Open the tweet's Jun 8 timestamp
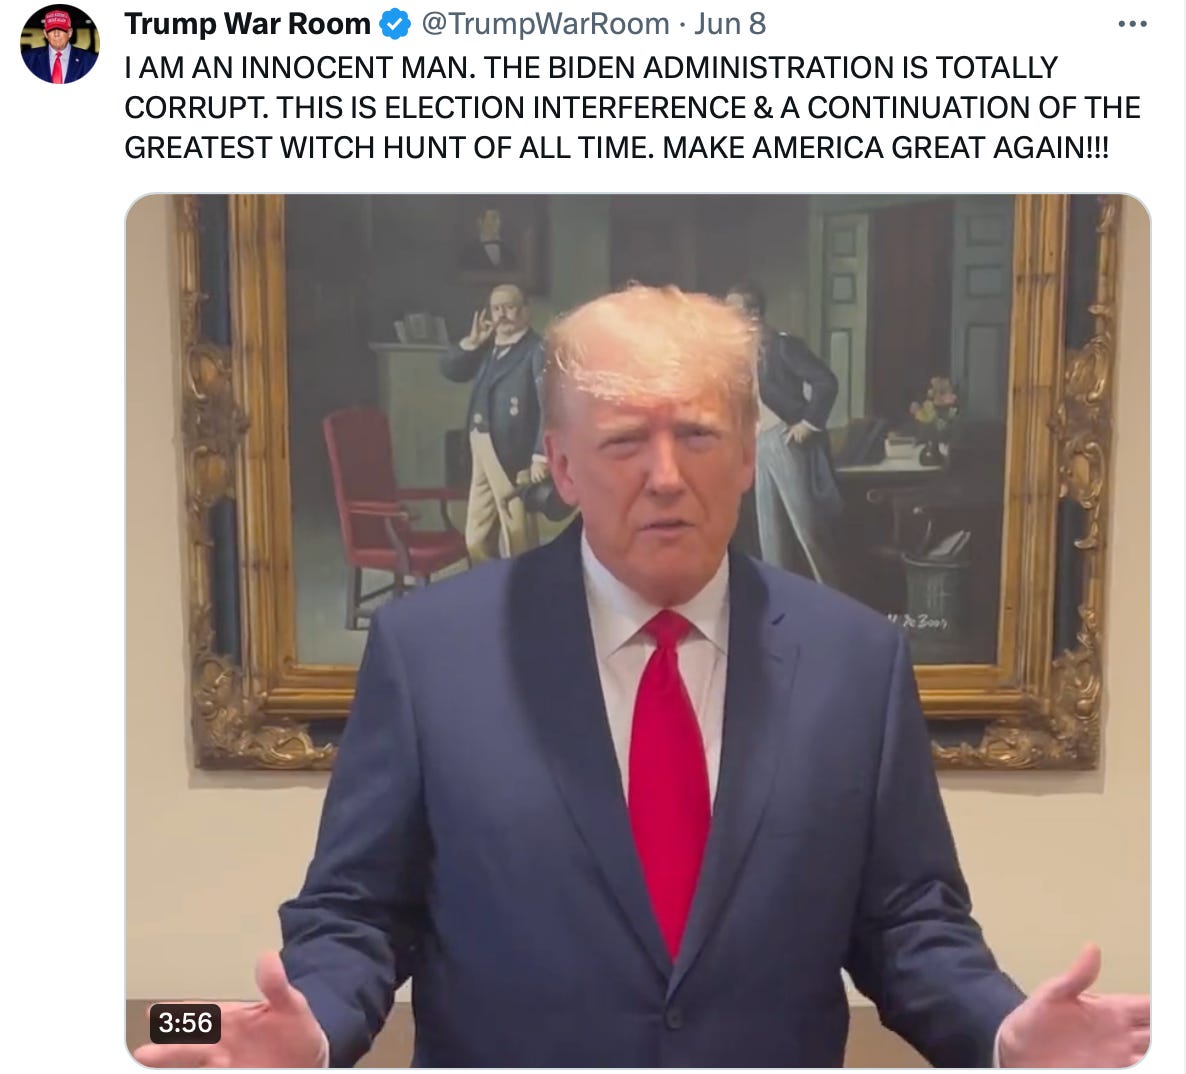This screenshot has width=1186, height=1074. coord(730,24)
